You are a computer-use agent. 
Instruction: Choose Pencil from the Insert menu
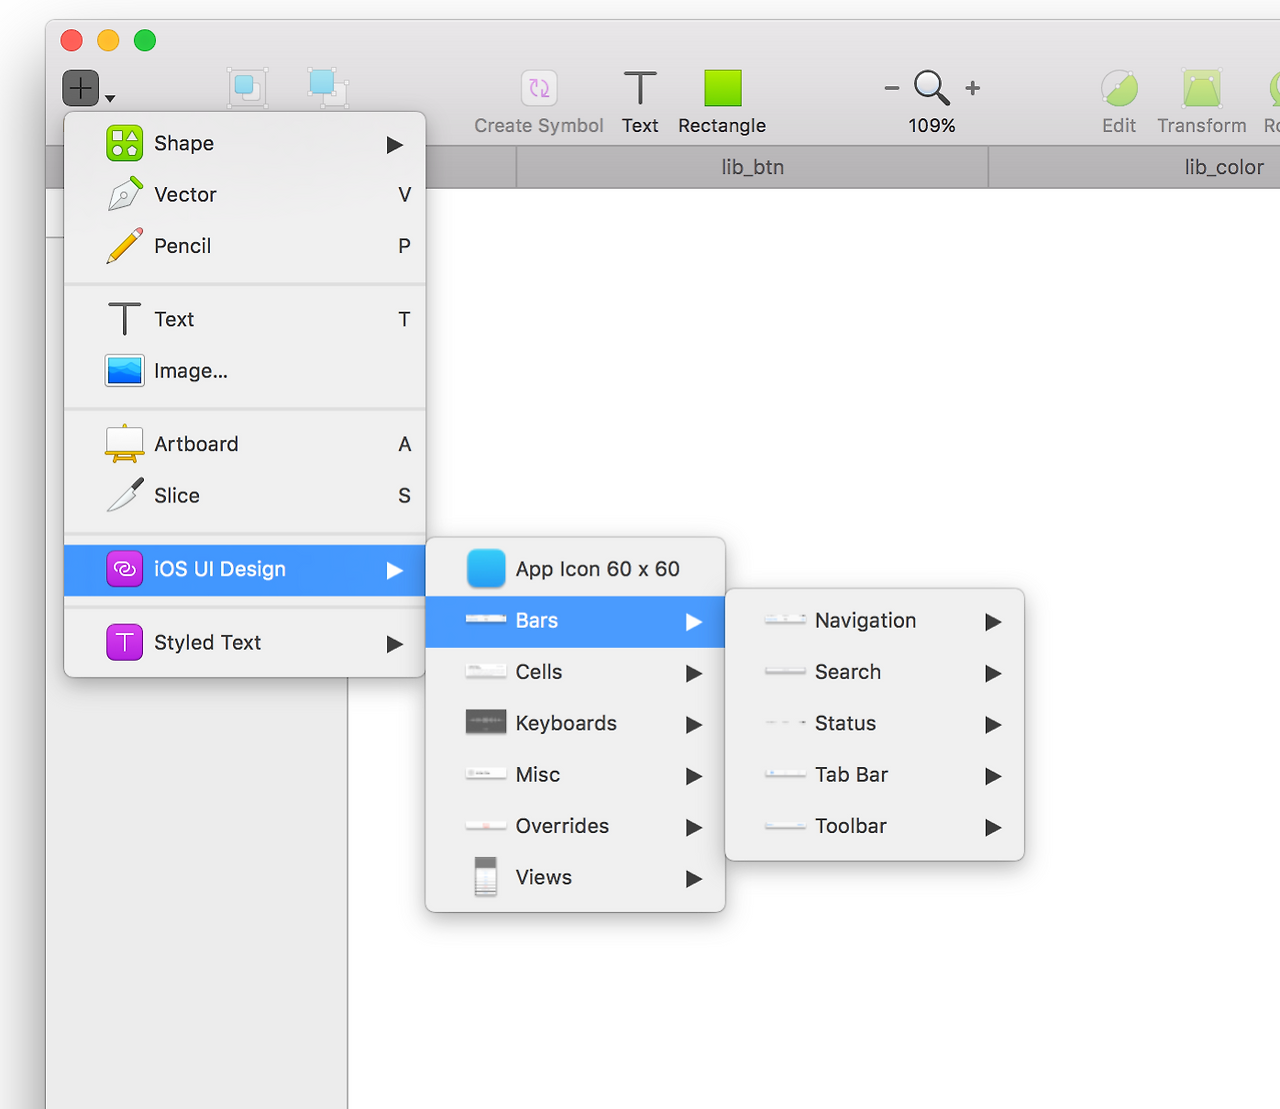pyautogui.click(x=245, y=246)
